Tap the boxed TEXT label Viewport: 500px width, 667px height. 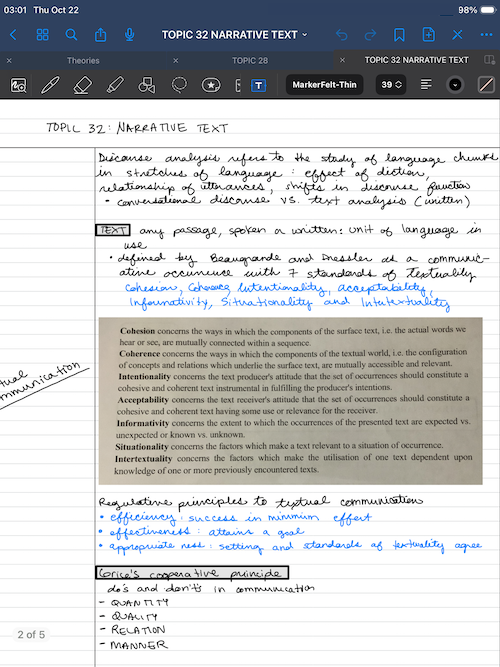coord(113,230)
